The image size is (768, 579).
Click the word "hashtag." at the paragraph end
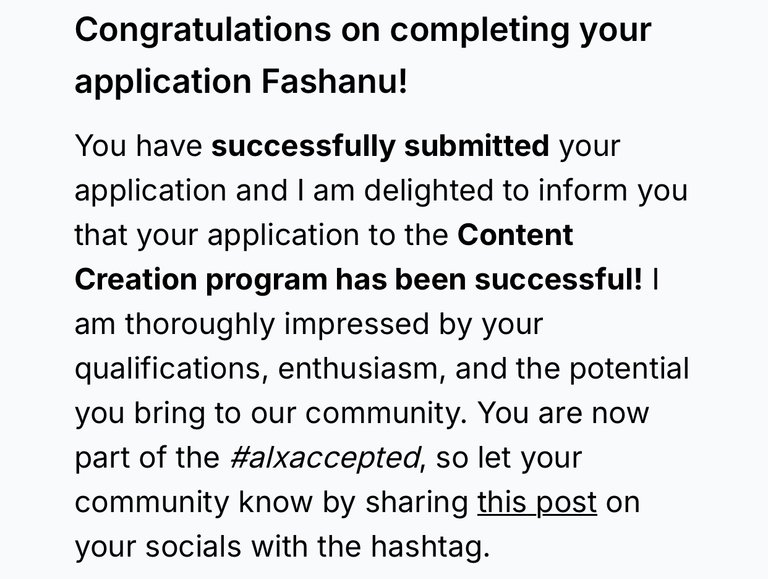[x=430, y=548]
